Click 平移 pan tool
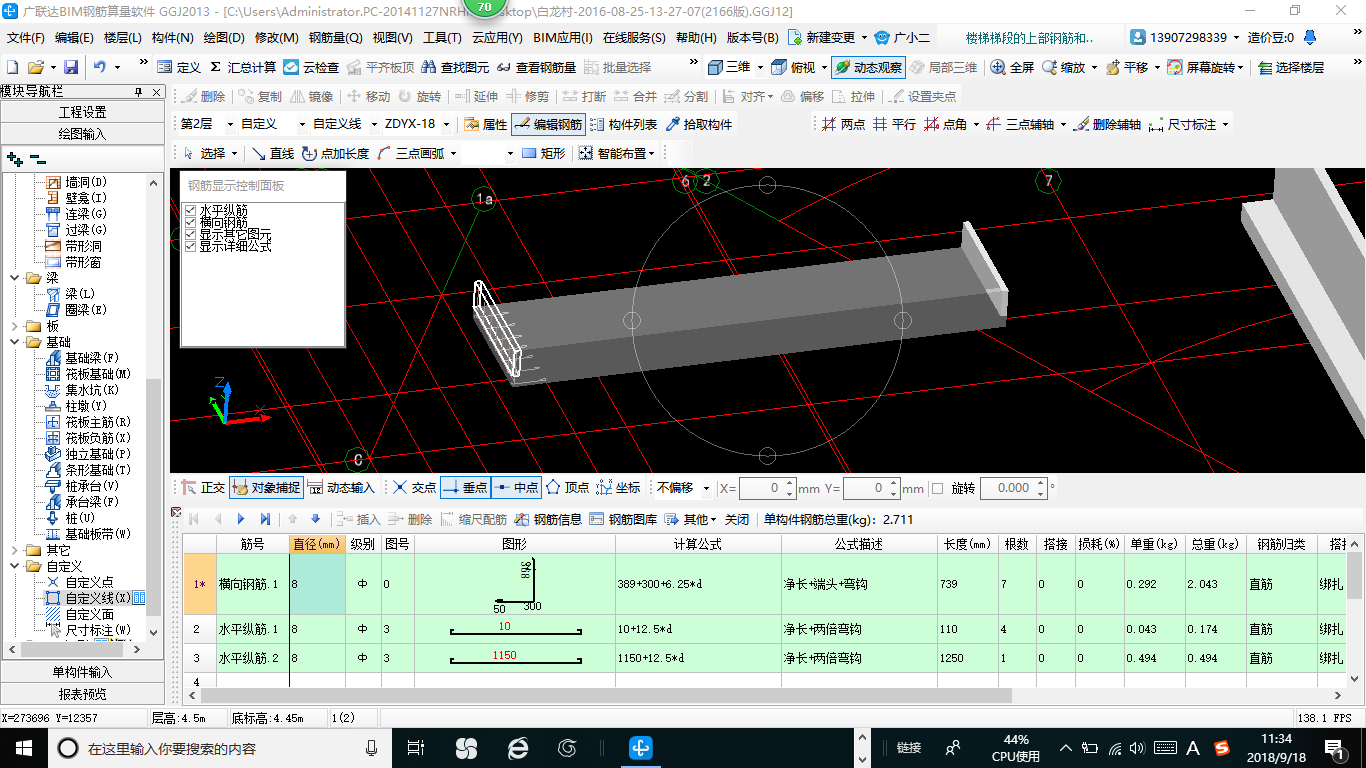The width and height of the screenshot is (1366, 768). (x=1126, y=67)
